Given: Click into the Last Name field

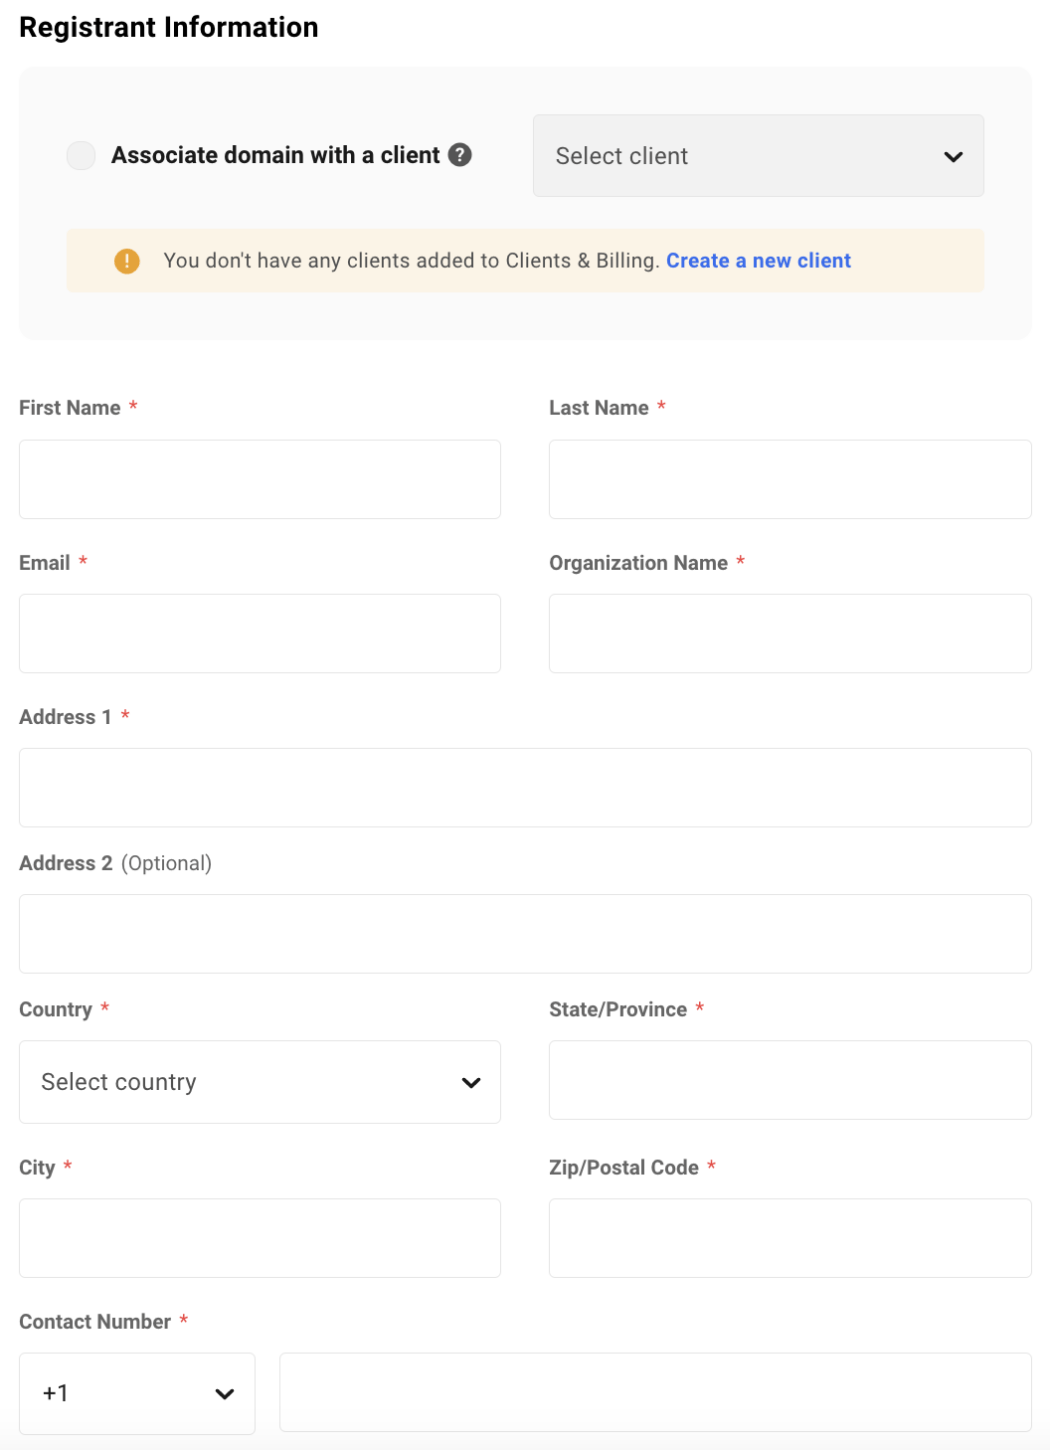Looking at the screenshot, I should [789, 479].
